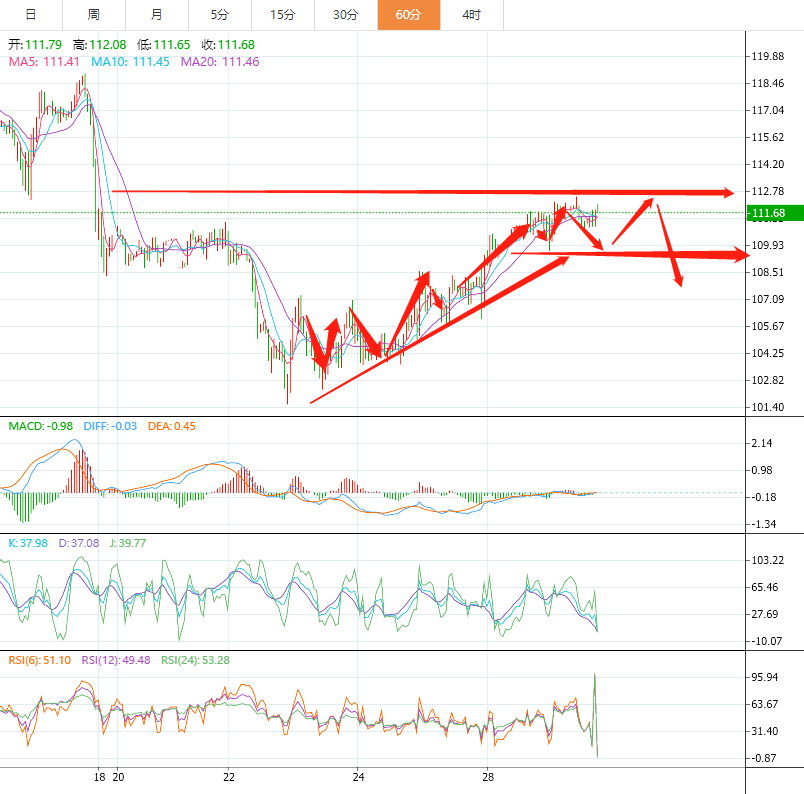This screenshot has height=794, width=804.
Task: Click the J: 39.77 KDJ label
Action: (128, 543)
